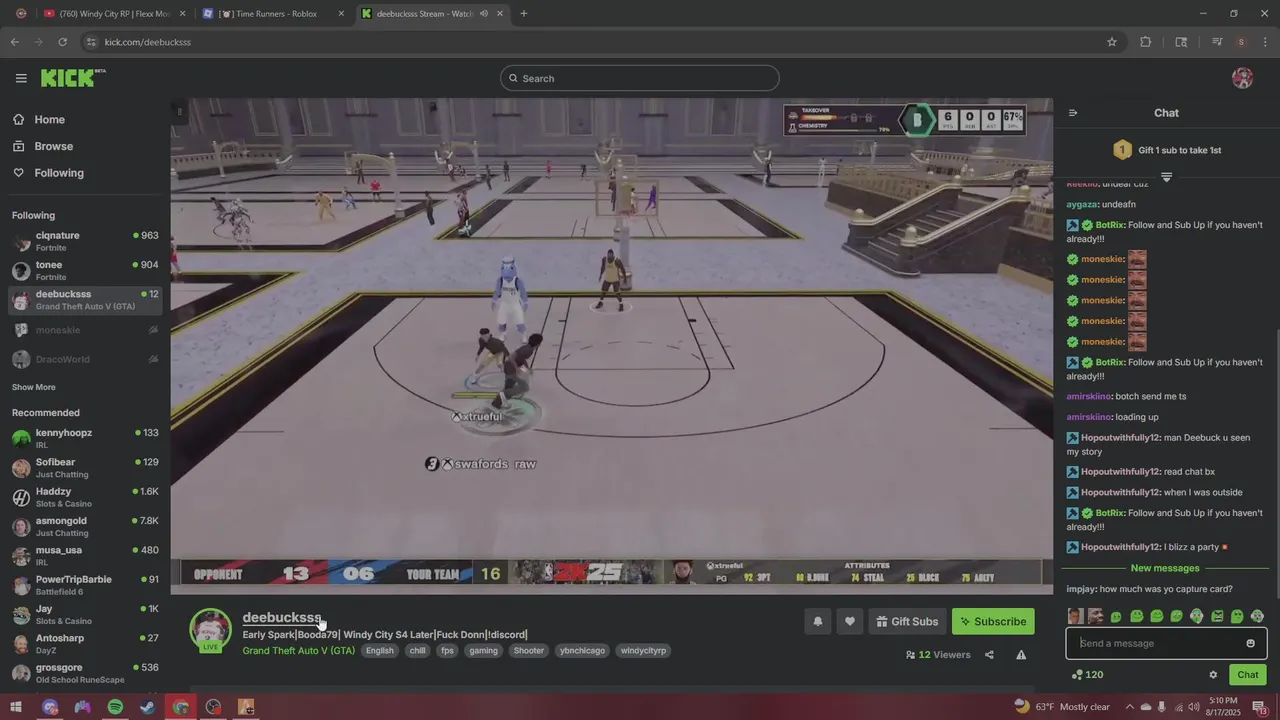Viewport: 1280px width, 720px height.
Task: Click the share icon next to viewer count
Action: (989, 655)
